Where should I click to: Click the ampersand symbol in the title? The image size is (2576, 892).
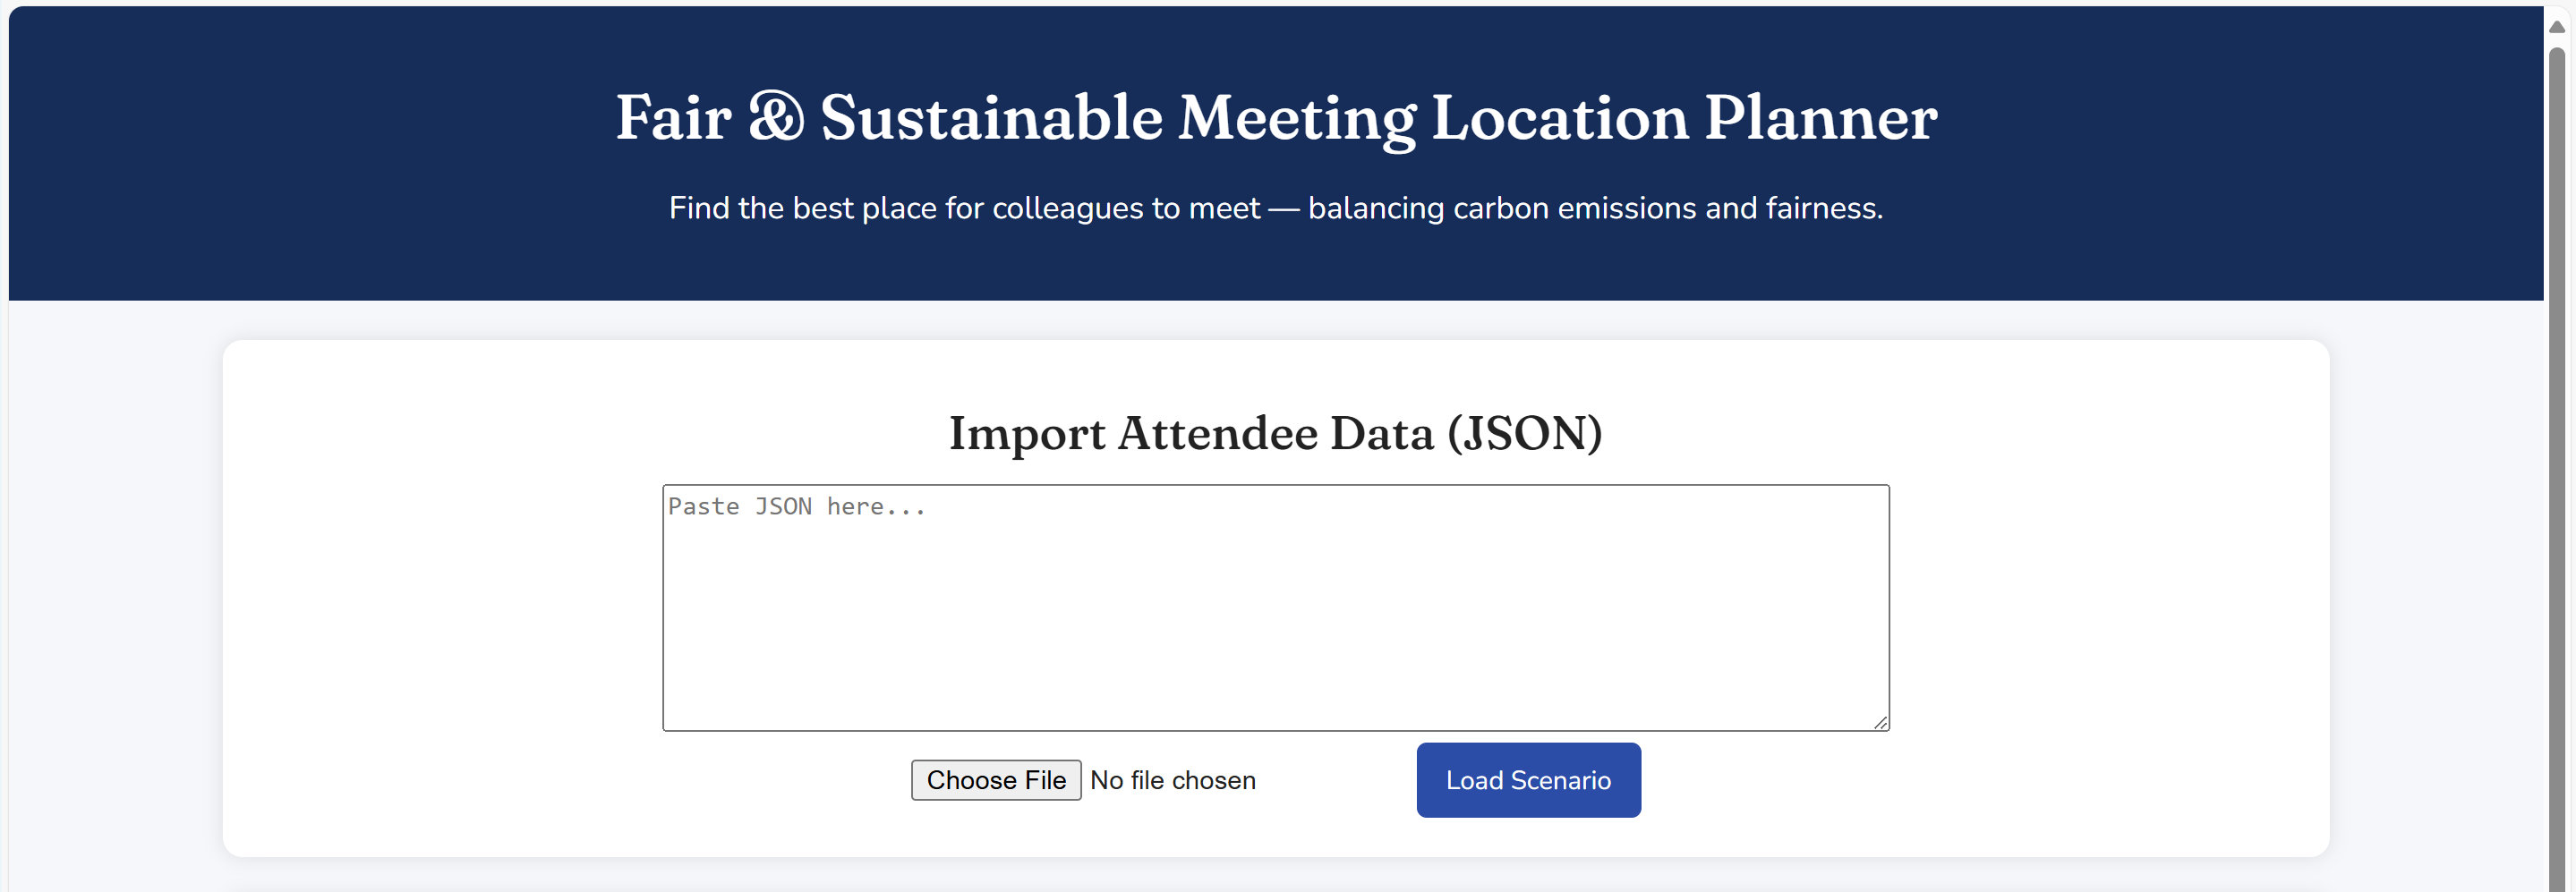pos(776,117)
